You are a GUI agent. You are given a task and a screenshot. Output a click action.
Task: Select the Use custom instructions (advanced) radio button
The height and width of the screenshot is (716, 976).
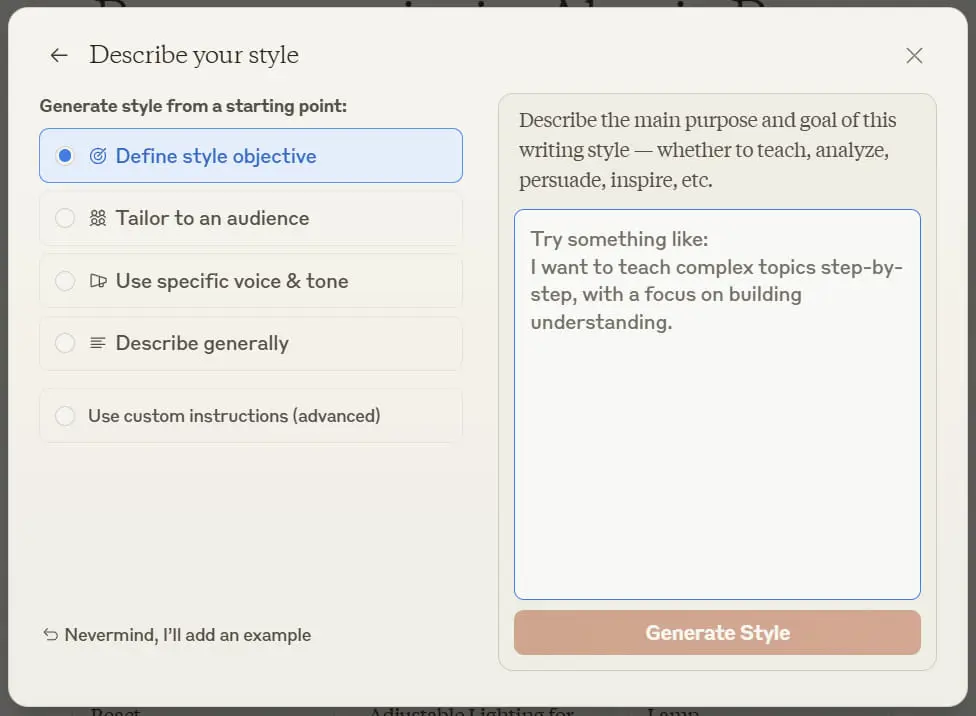(x=65, y=416)
